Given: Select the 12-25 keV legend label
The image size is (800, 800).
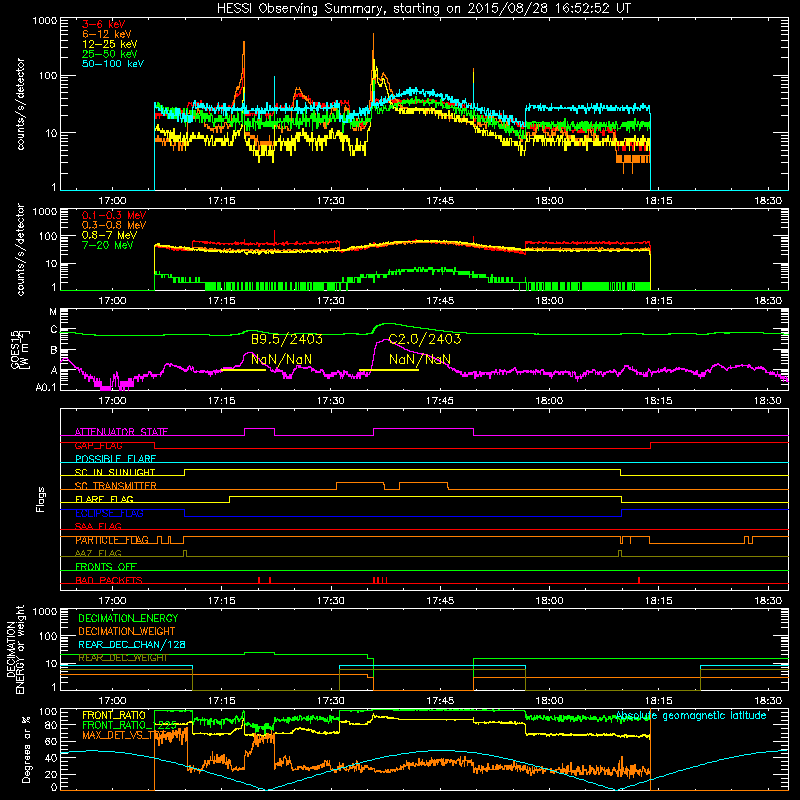Looking at the screenshot, I should coord(109,44).
